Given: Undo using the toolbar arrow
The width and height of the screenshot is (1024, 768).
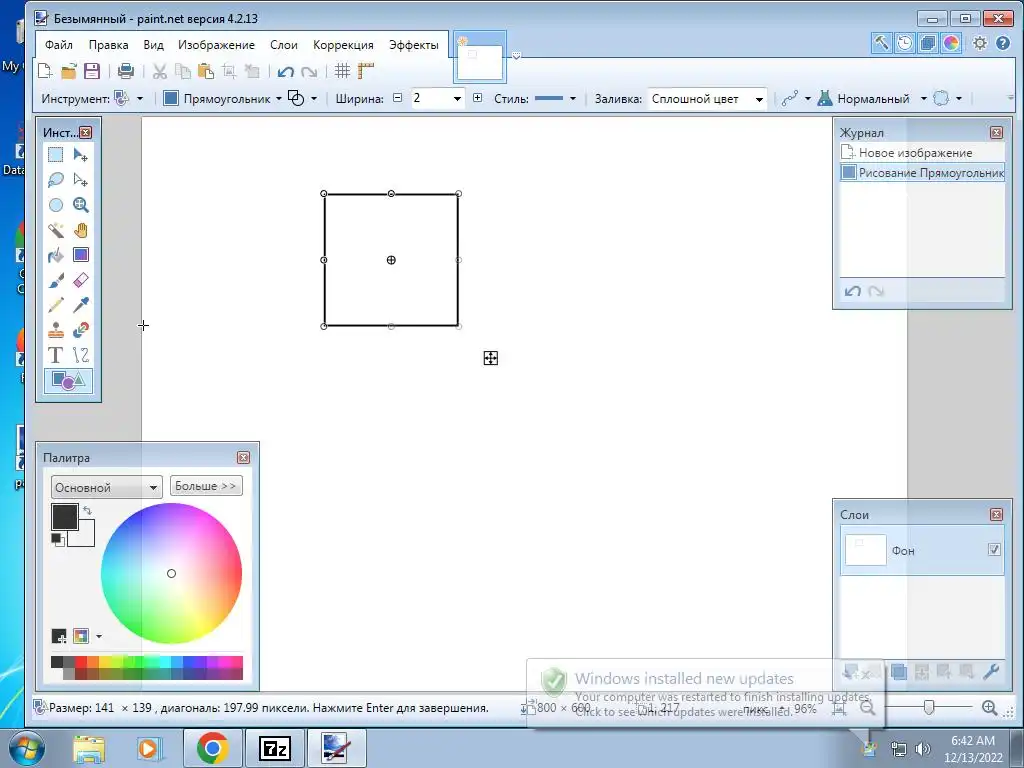Looking at the screenshot, I should tap(285, 71).
